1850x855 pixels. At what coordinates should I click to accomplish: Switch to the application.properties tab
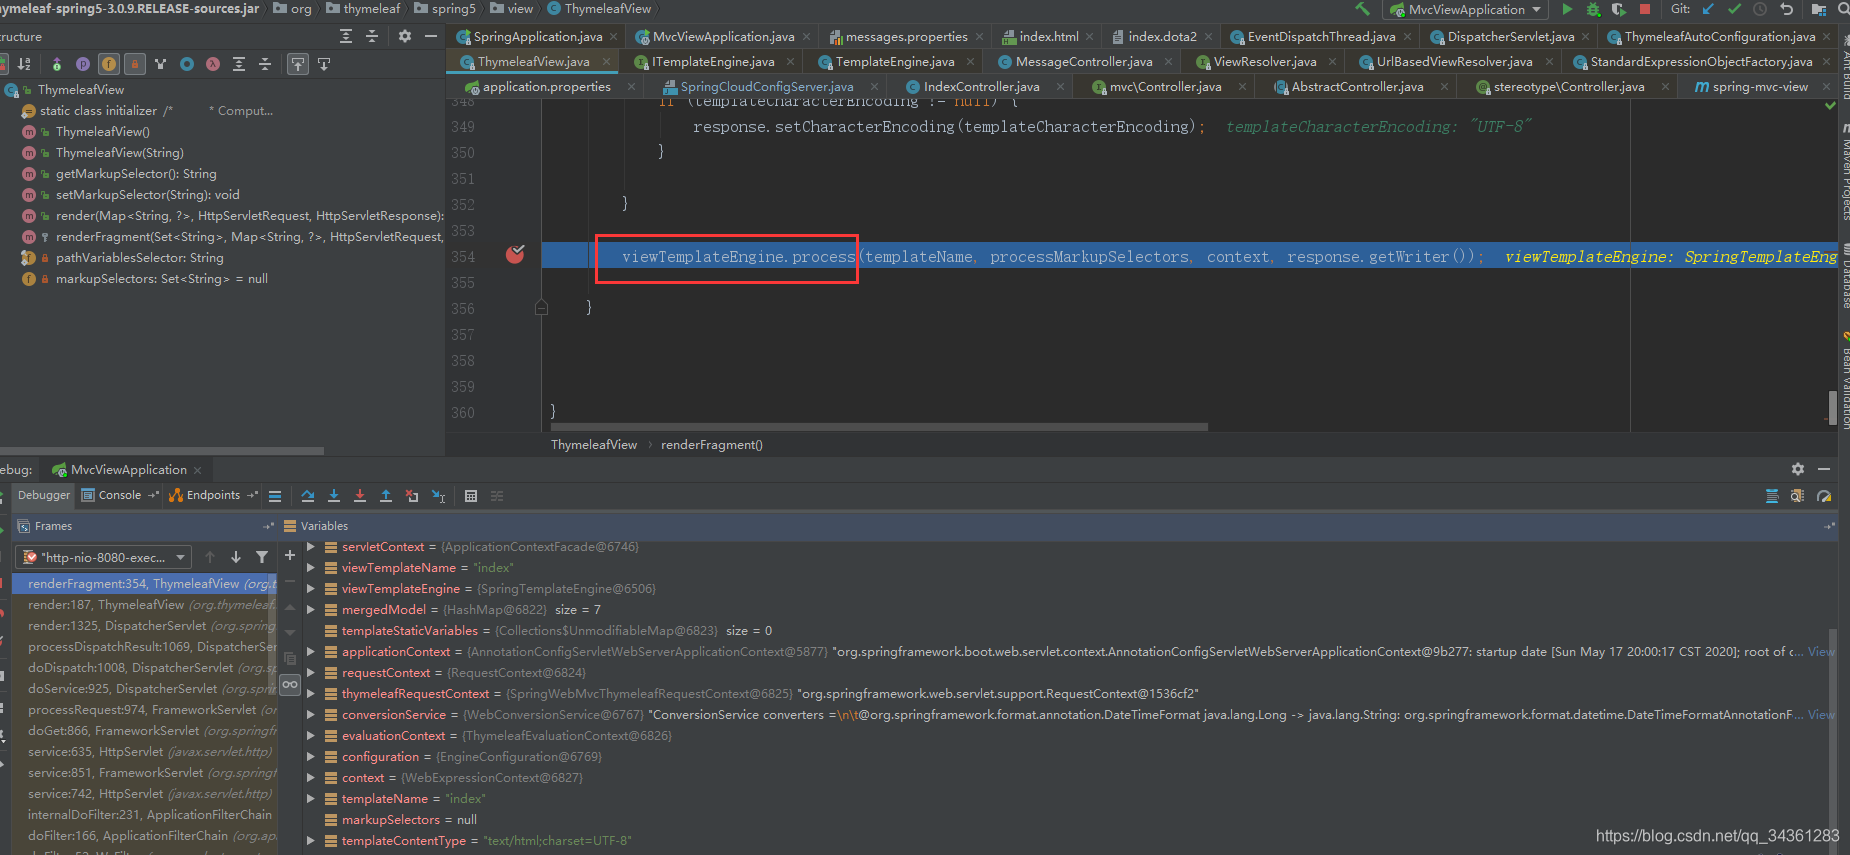click(546, 87)
